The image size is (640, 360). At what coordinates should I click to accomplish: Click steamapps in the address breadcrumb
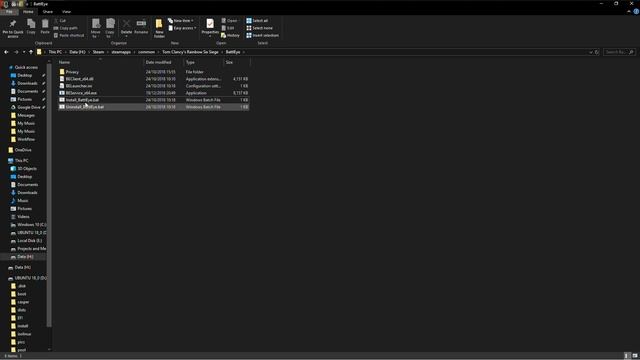pyautogui.click(x=121, y=52)
